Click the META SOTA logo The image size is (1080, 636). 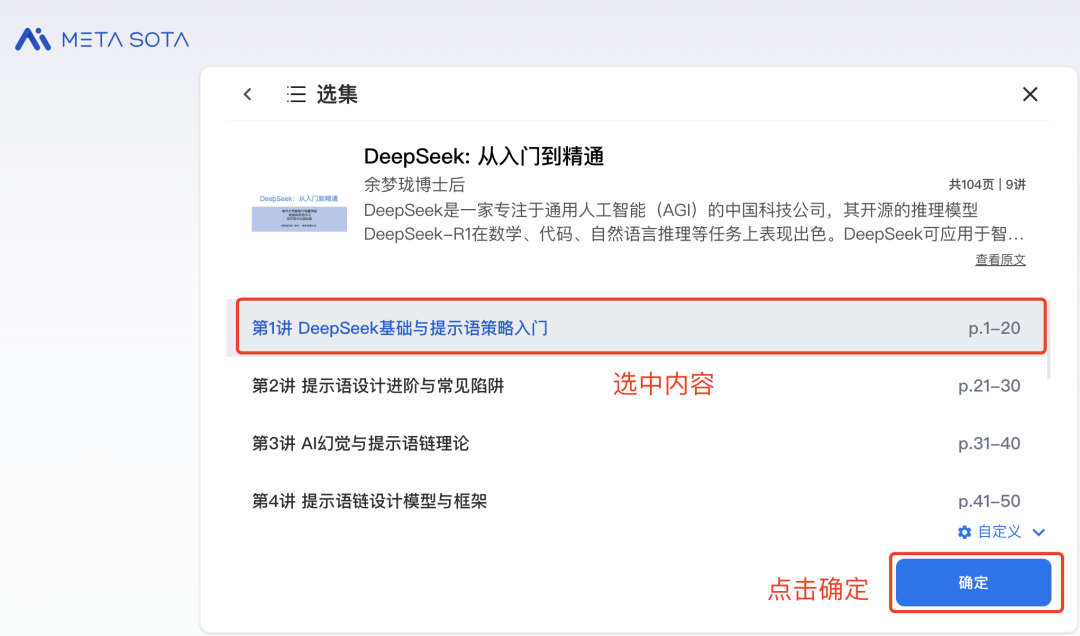(x=102, y=39)
